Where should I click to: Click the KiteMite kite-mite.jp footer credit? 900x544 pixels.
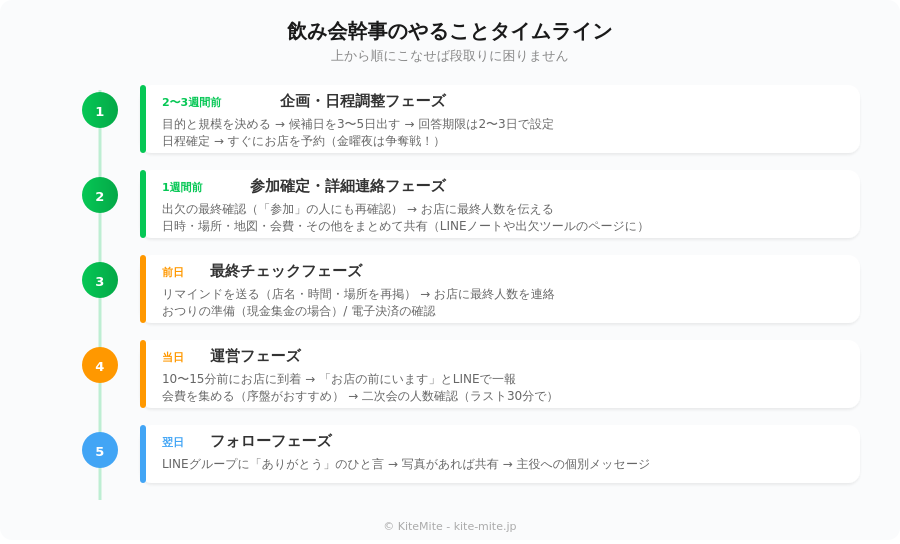[450, 526]
